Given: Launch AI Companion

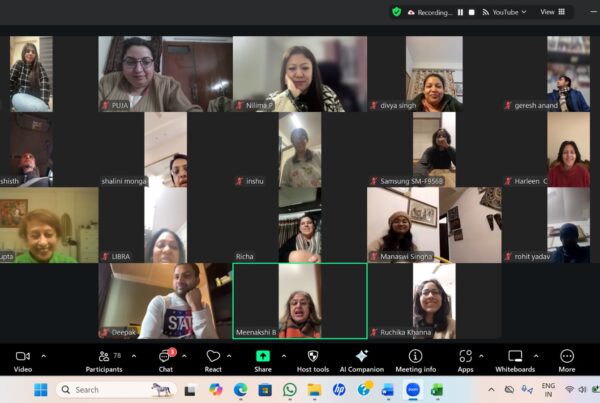Looking at the screenshot, I should coord(361,357).
